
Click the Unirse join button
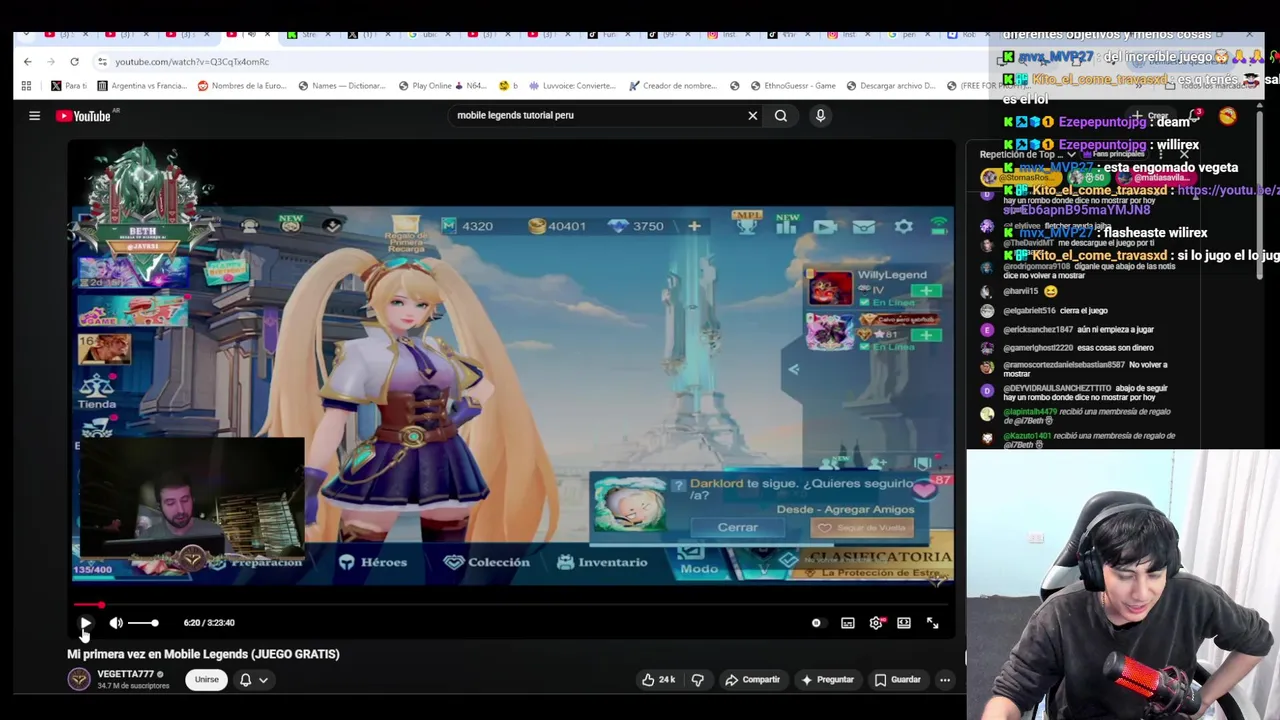click(x=207, y=680)
